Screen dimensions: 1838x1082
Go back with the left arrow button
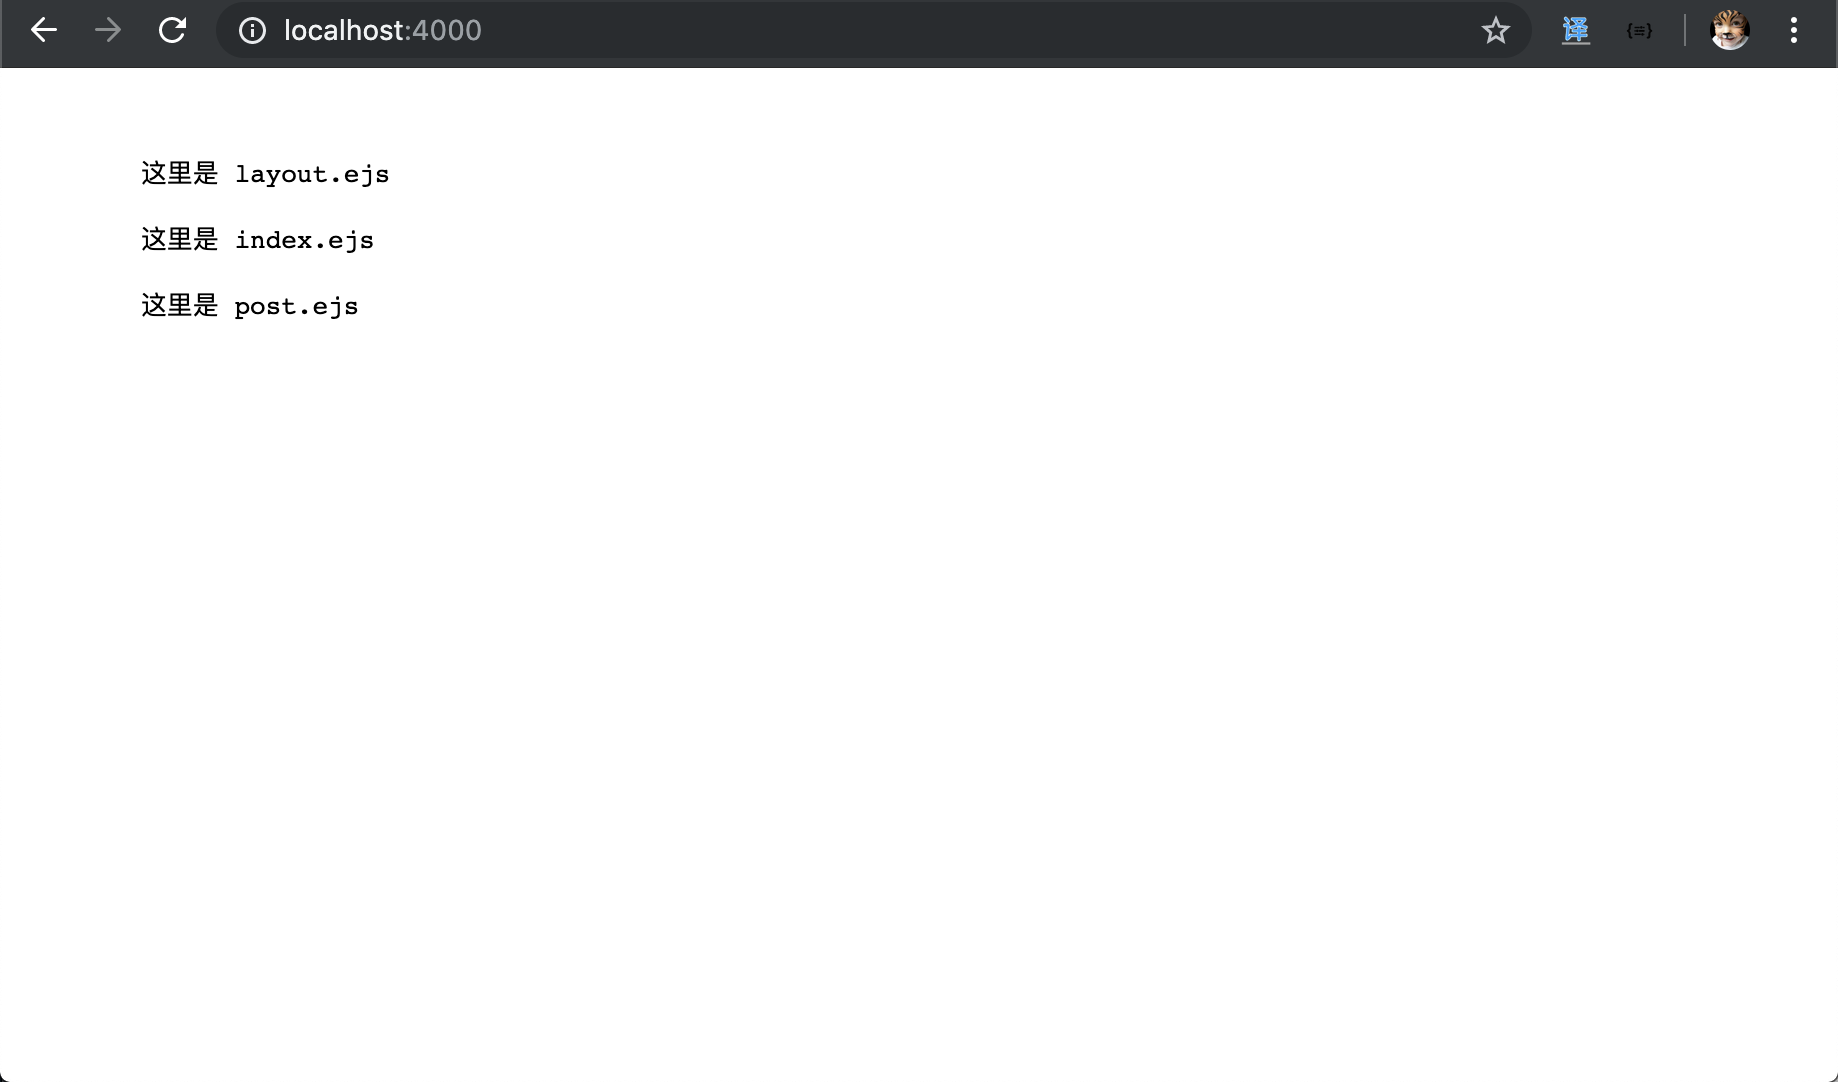point(44,30)
